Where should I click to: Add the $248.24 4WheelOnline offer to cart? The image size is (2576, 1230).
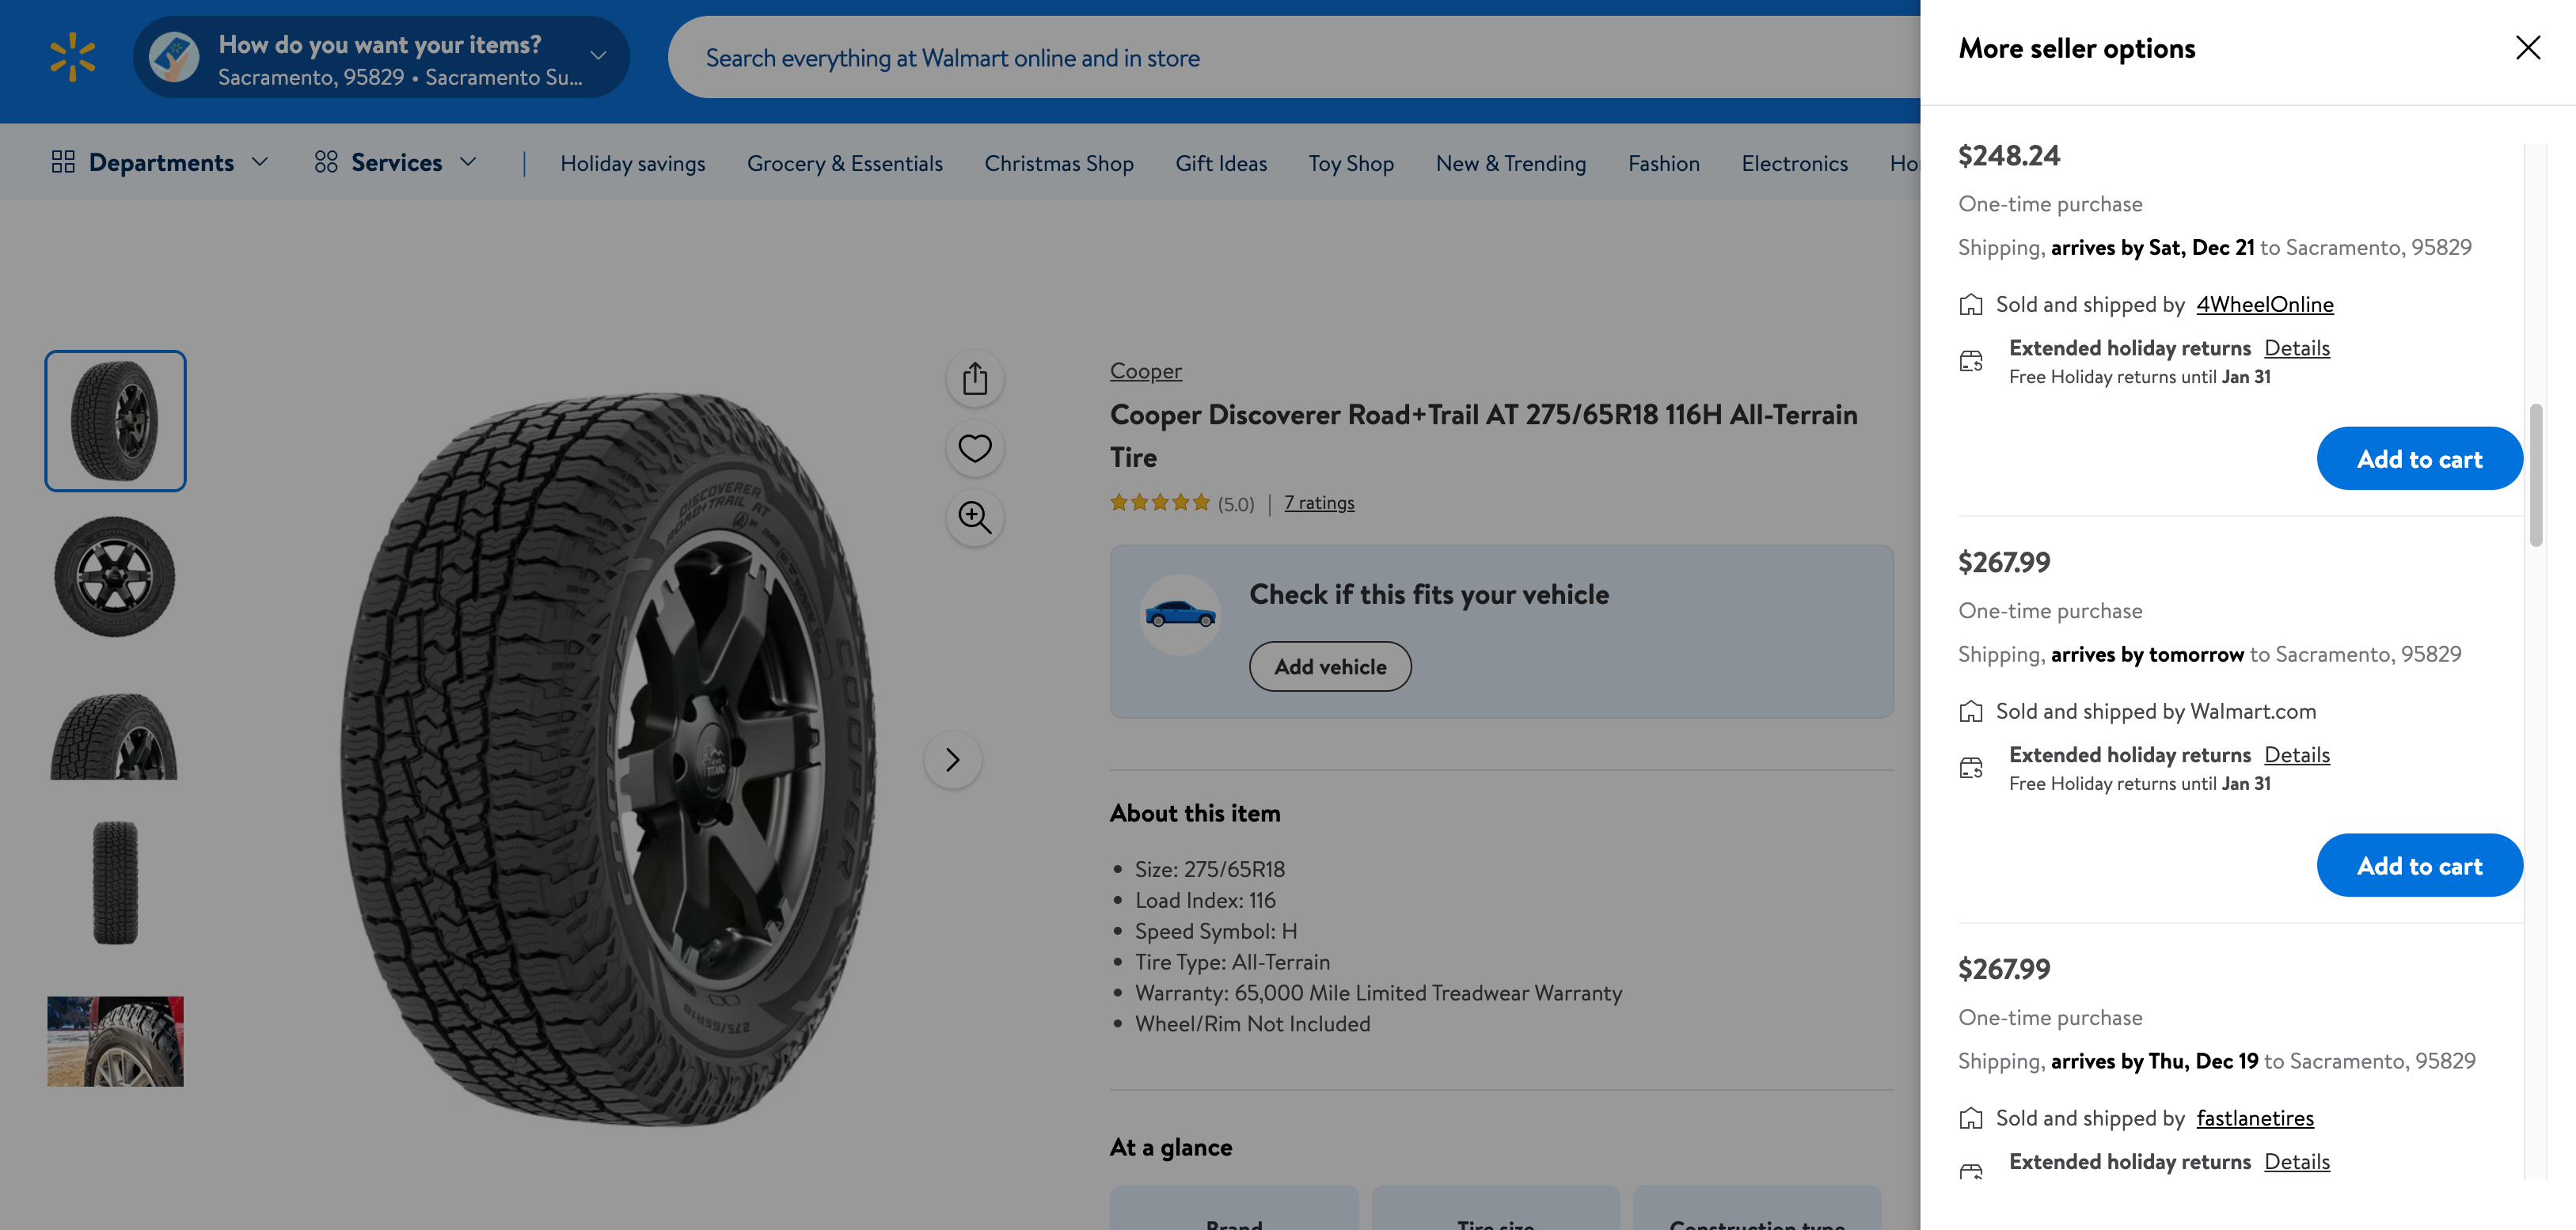[2418, 459]
